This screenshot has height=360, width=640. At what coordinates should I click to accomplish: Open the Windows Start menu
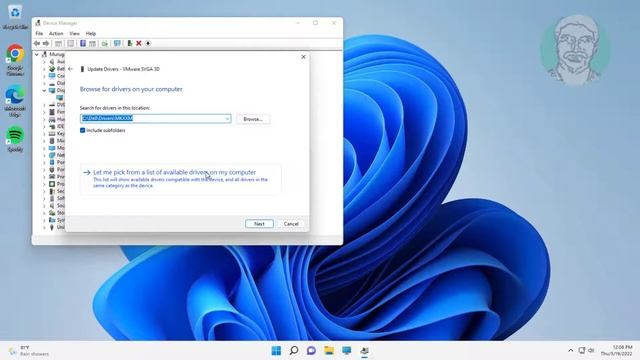tap(276, 351)
